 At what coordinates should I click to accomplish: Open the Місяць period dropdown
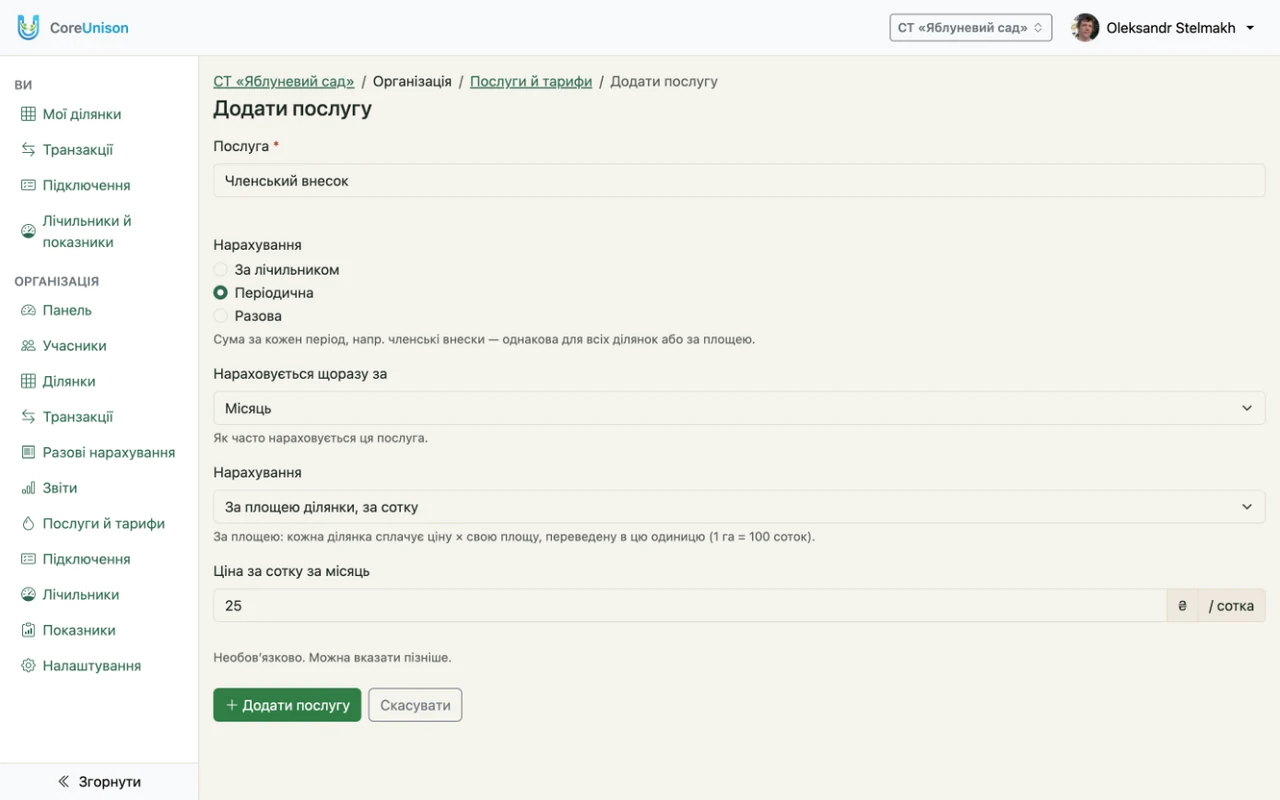pyautogui.click(x=739, y=408)
